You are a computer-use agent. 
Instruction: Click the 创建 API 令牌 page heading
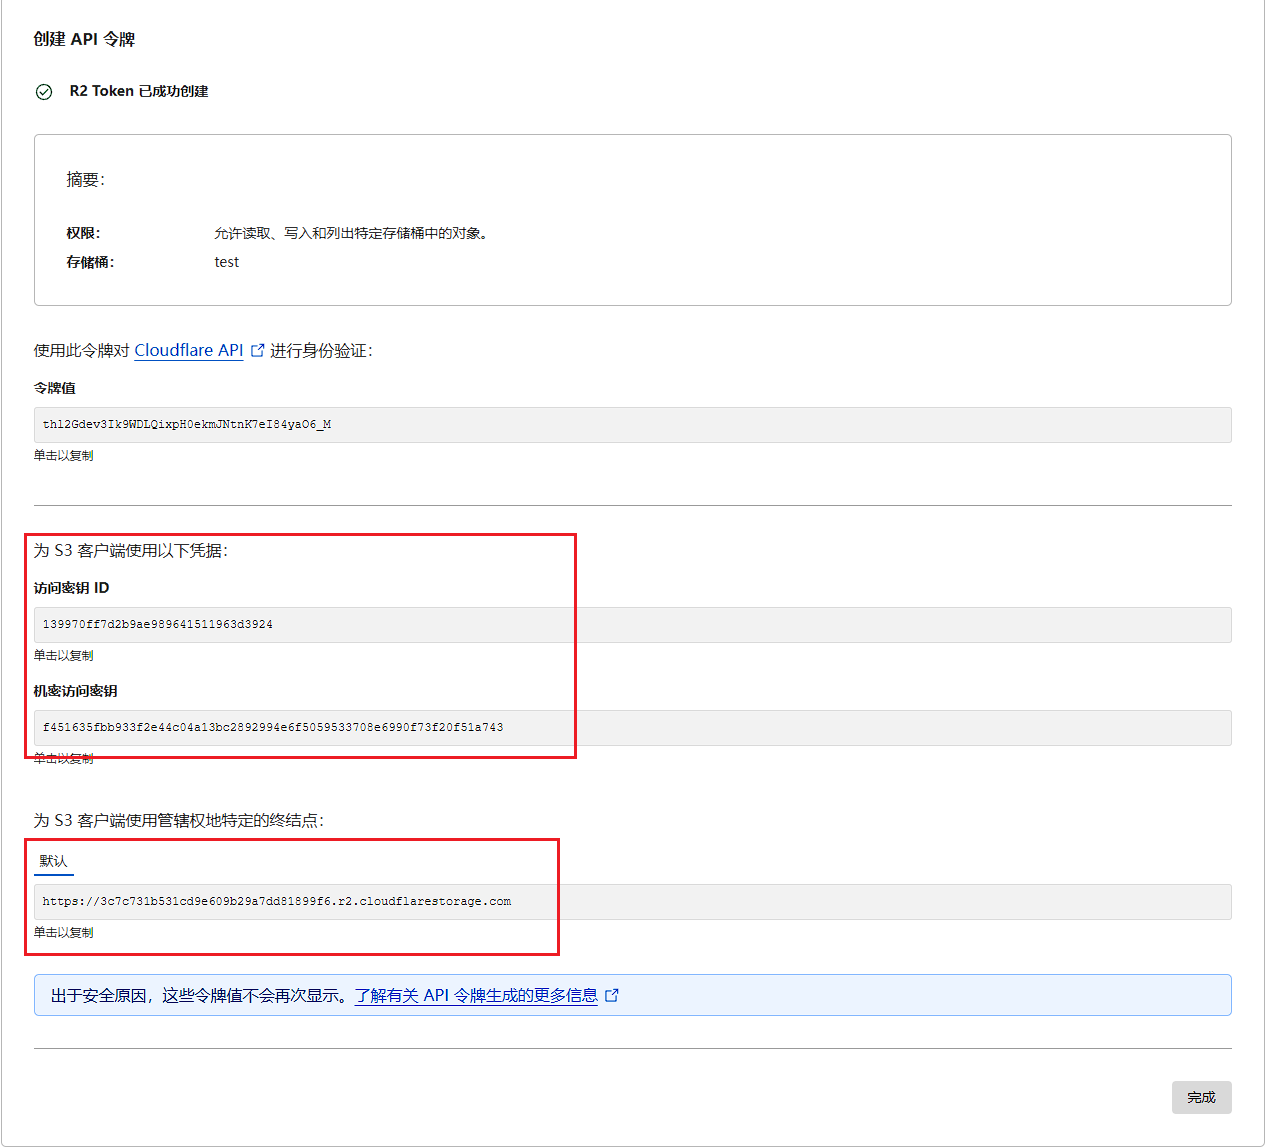click(84, 39)
